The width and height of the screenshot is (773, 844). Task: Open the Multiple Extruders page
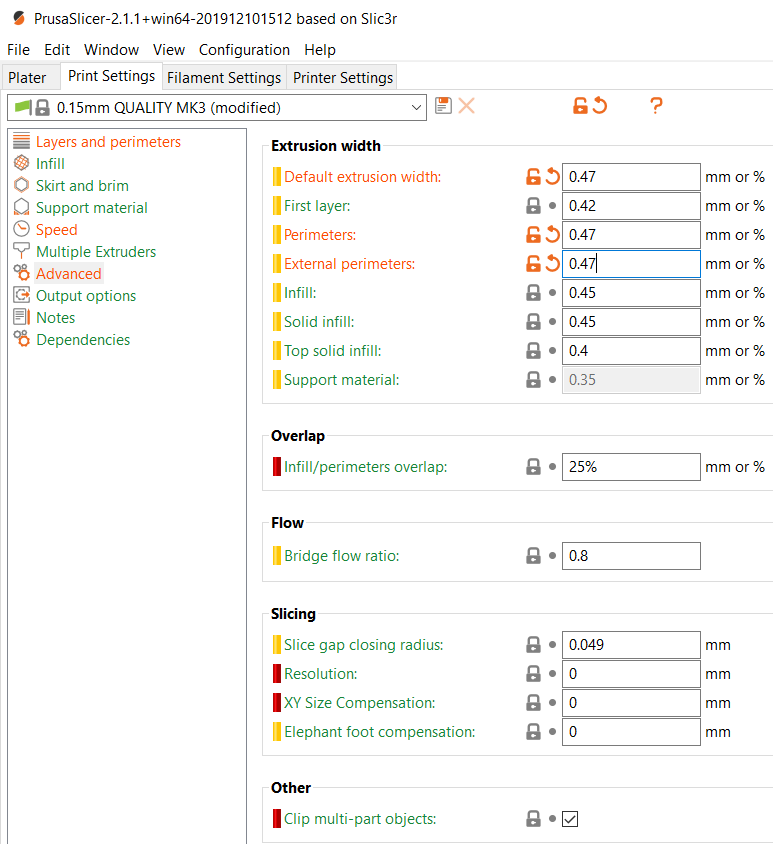tap(96, 251)
